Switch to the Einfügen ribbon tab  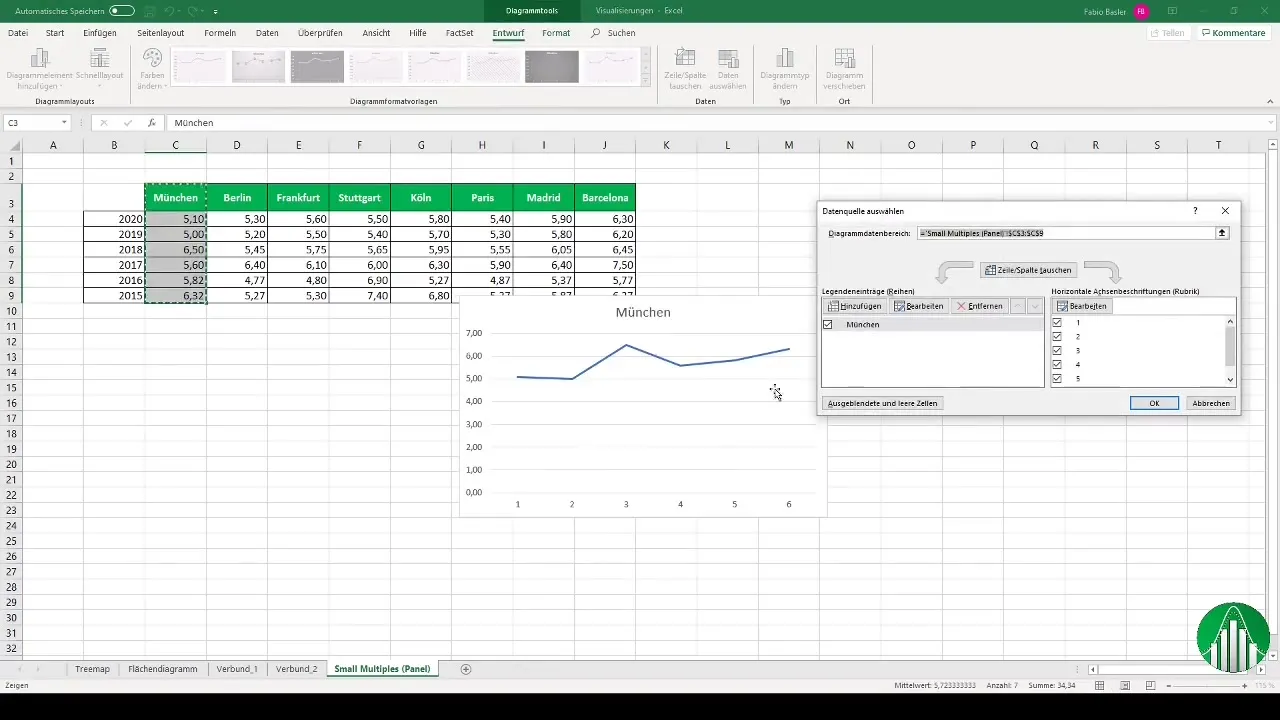99,33
